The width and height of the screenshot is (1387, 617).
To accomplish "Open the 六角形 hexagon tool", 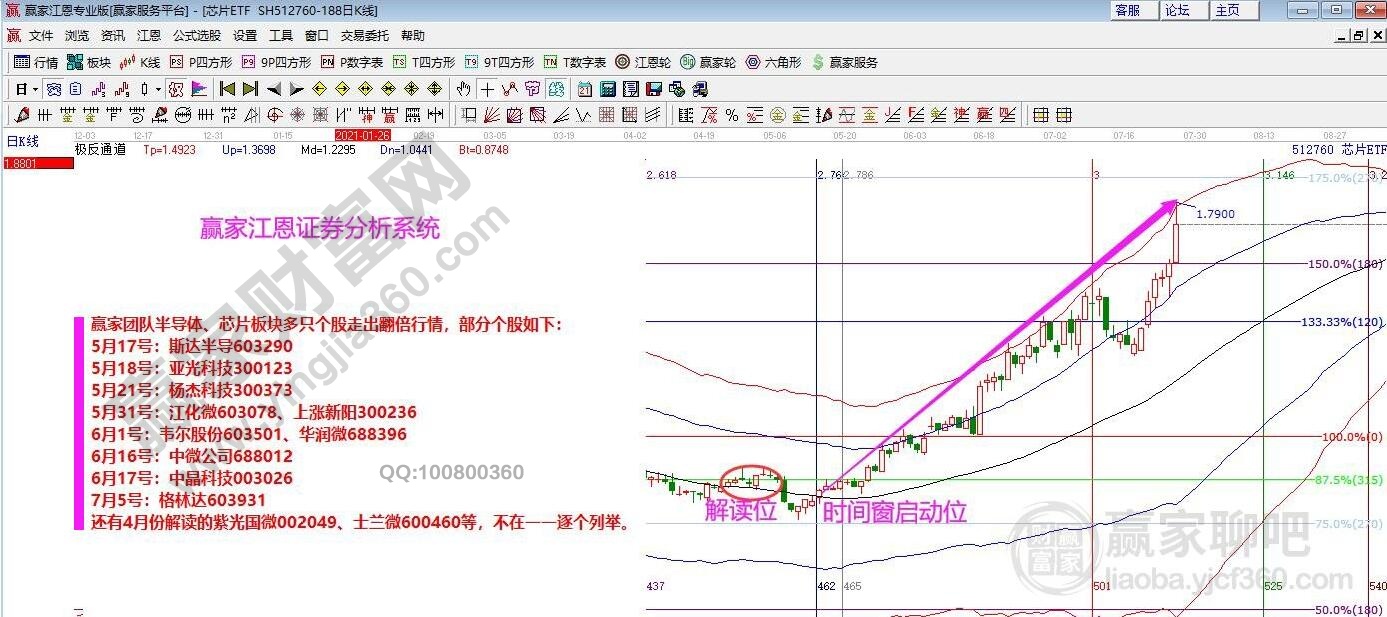I will tap(773, 62).
